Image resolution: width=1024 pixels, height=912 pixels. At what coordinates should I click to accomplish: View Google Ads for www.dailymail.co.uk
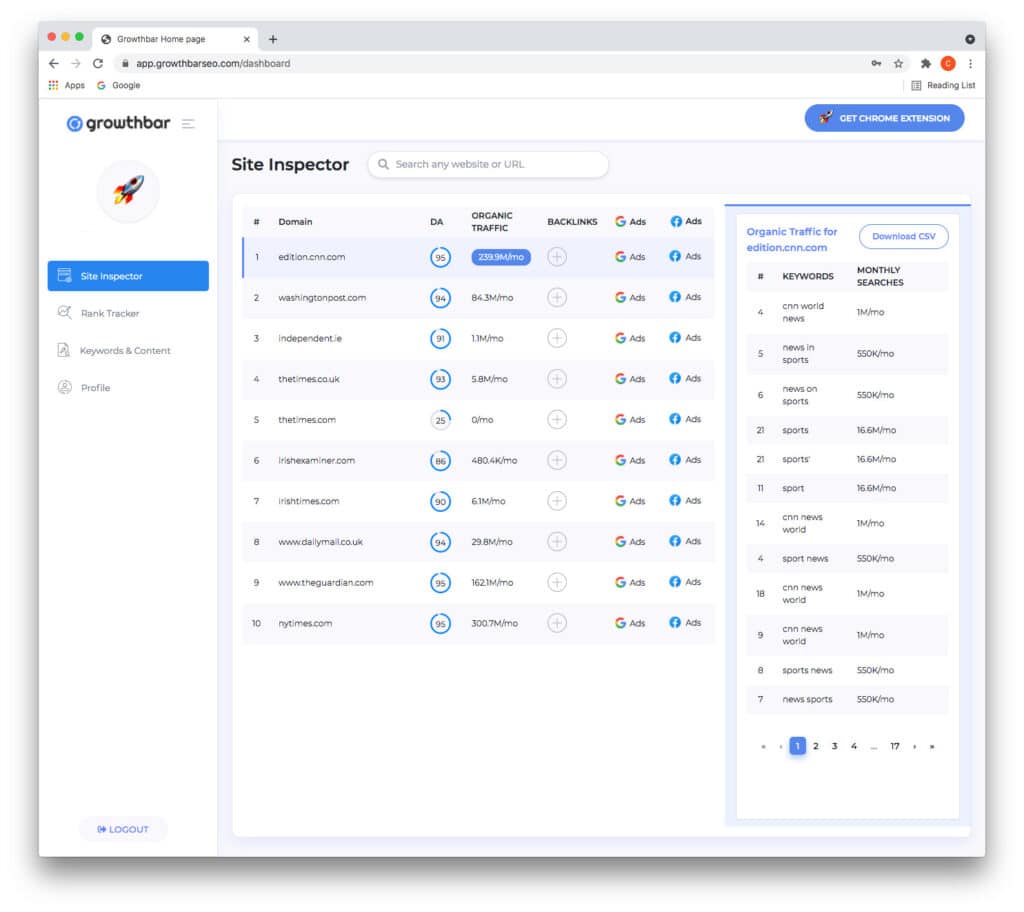tap(630, 542)
